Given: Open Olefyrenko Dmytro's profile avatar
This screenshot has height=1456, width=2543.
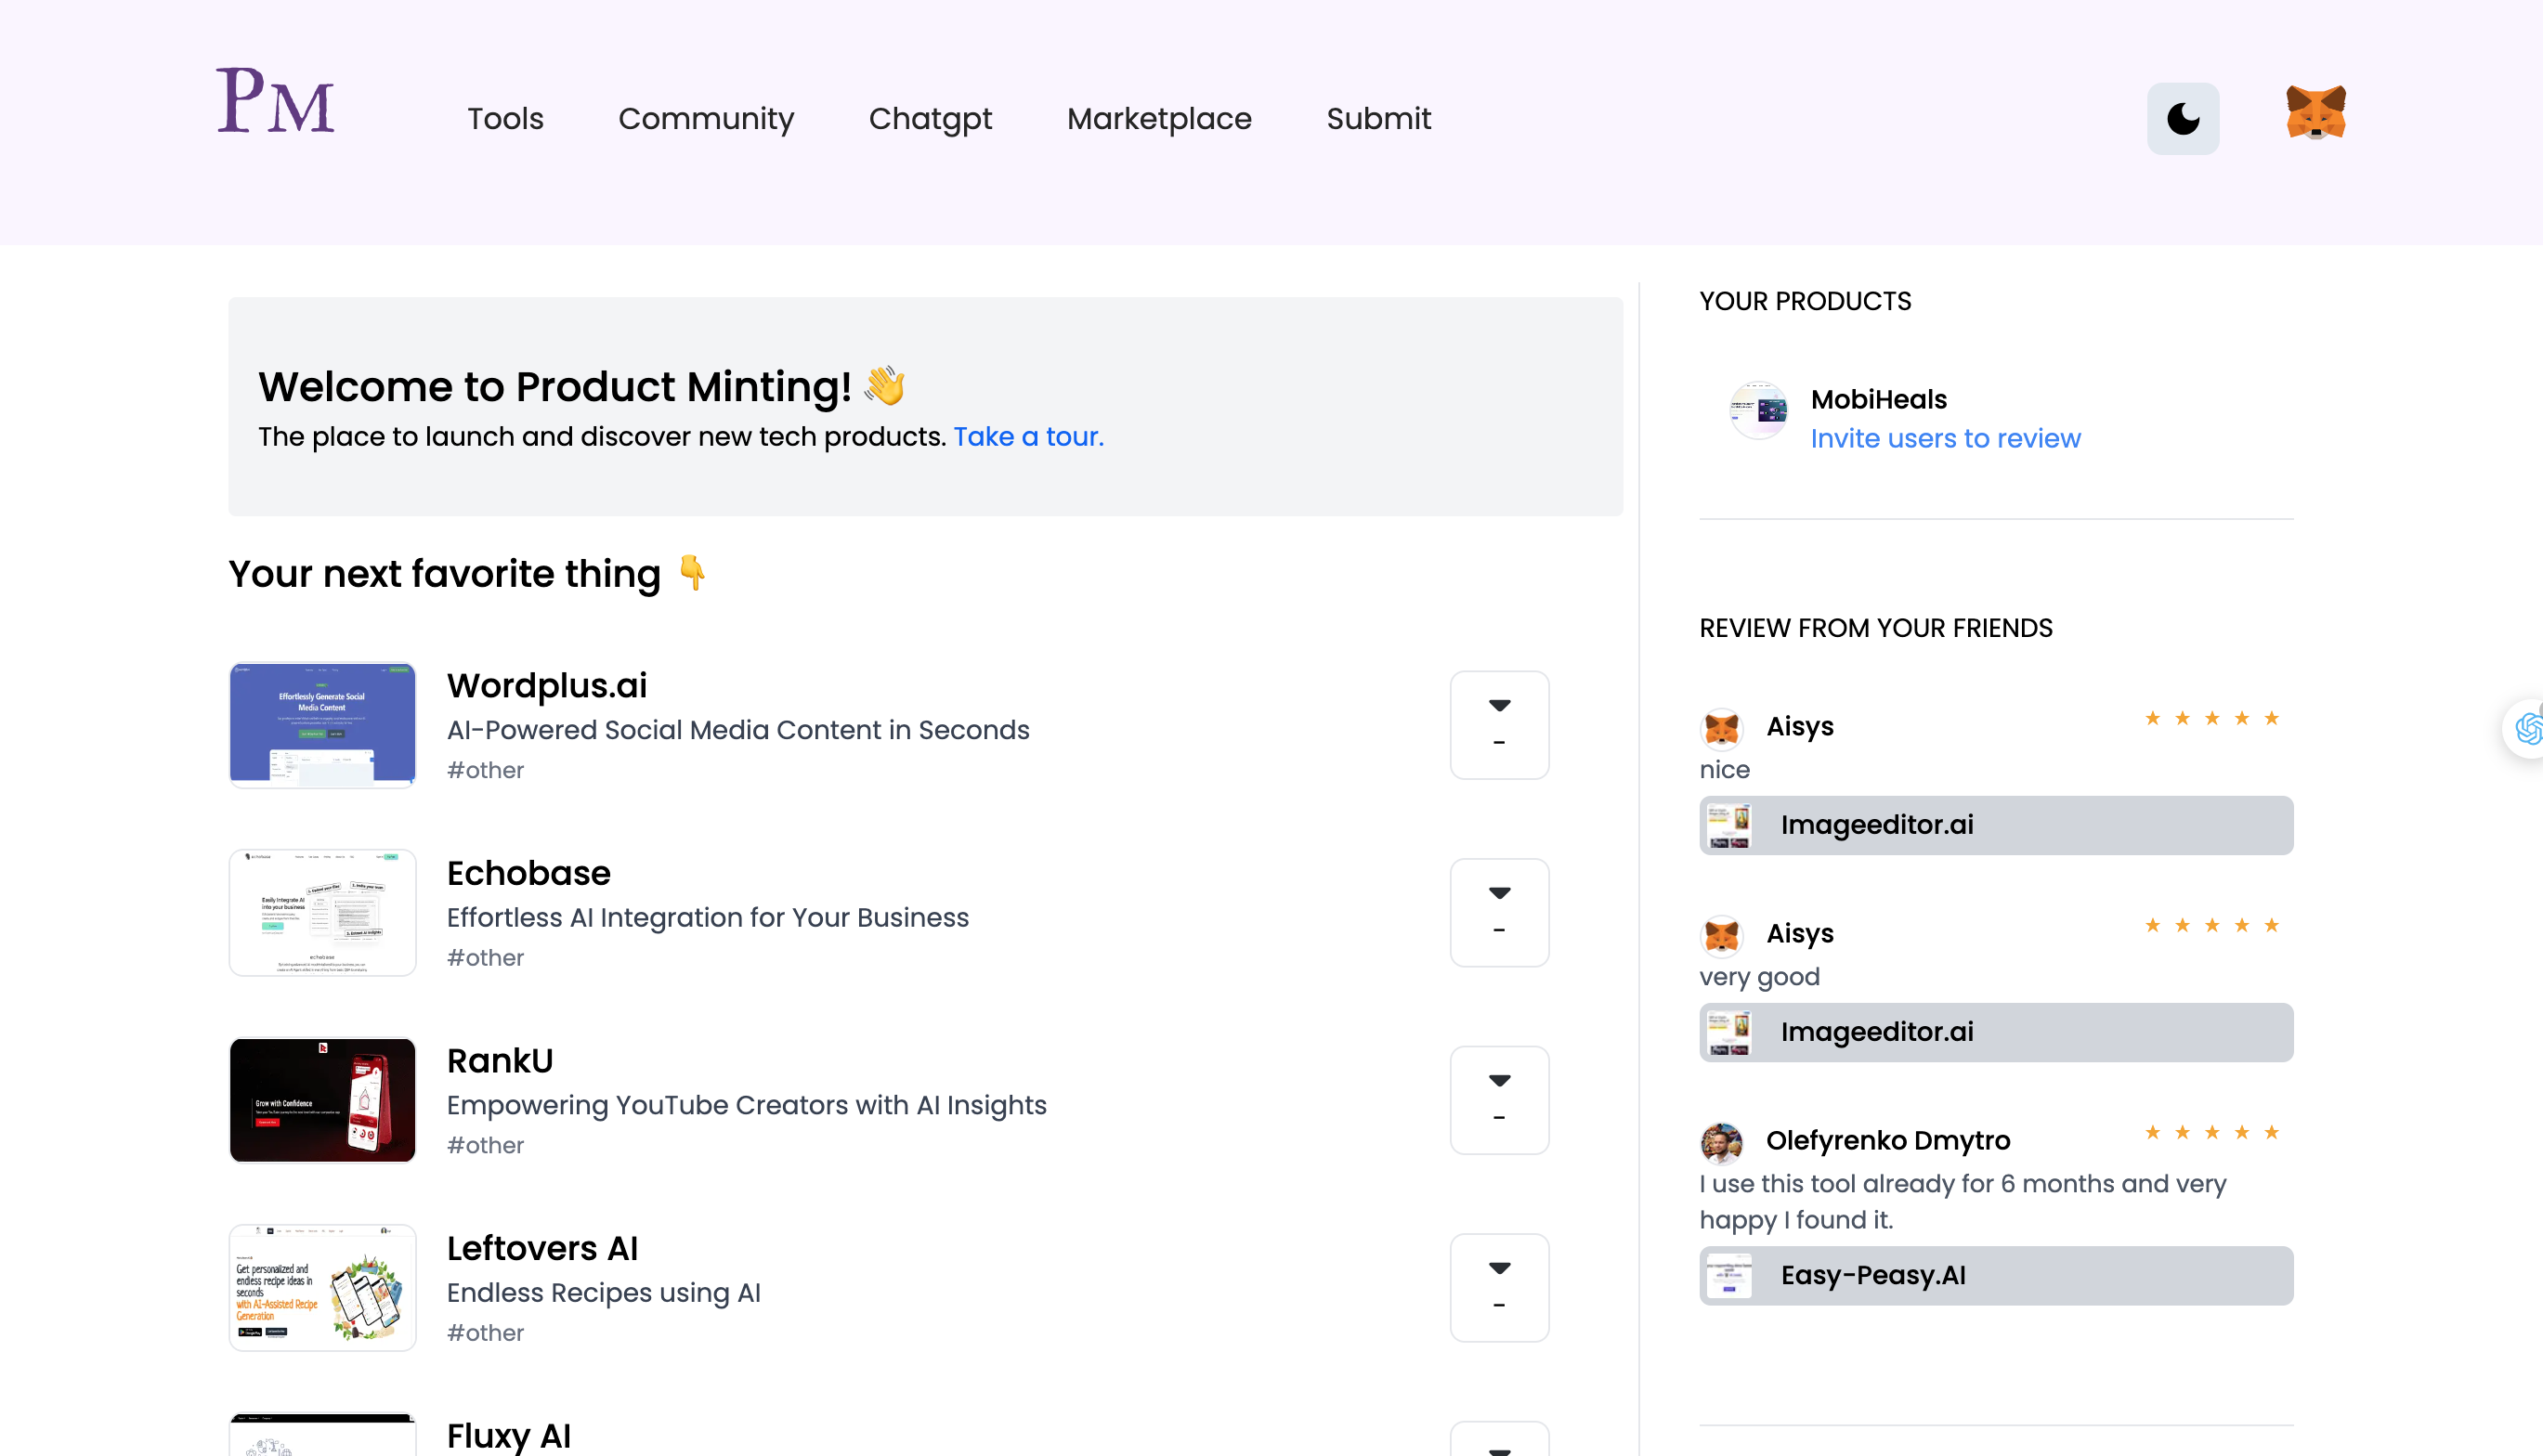Looking at the screenshot, I should [1722, 1142].
